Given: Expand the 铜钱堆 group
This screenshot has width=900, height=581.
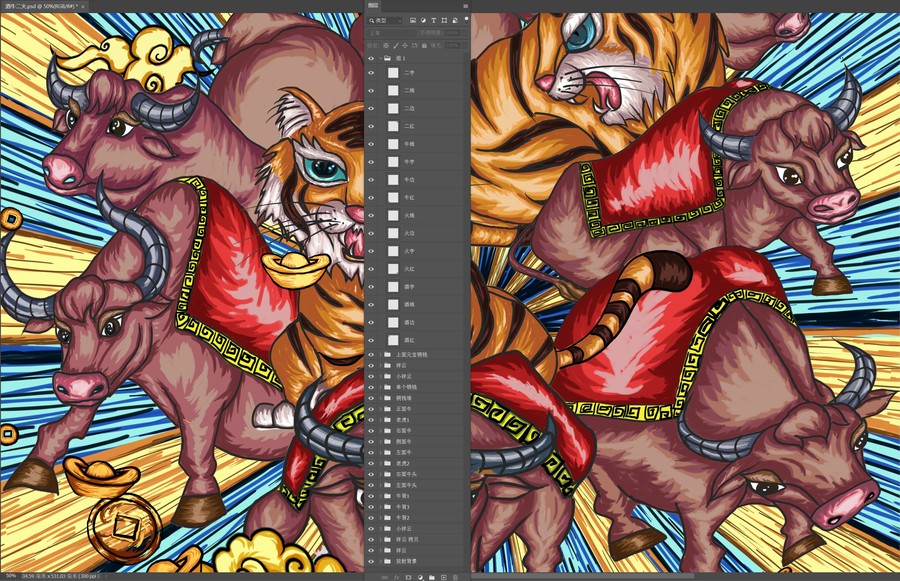Looking at the screenshot, I should point(381,398).
